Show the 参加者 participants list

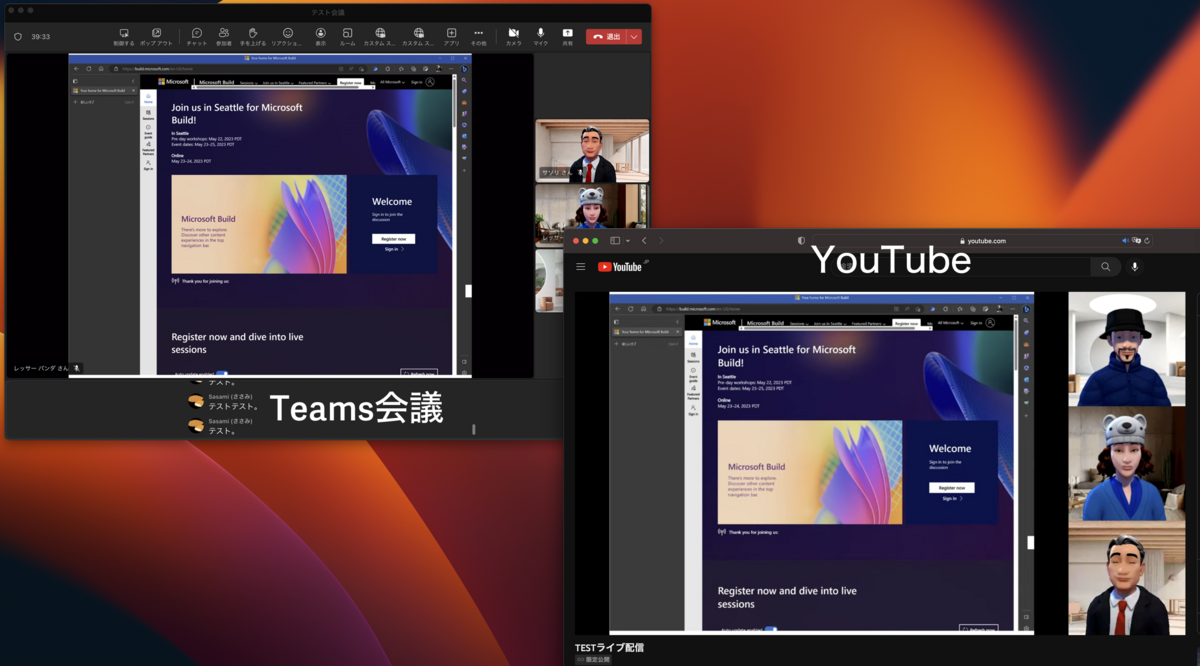point(224,37)
